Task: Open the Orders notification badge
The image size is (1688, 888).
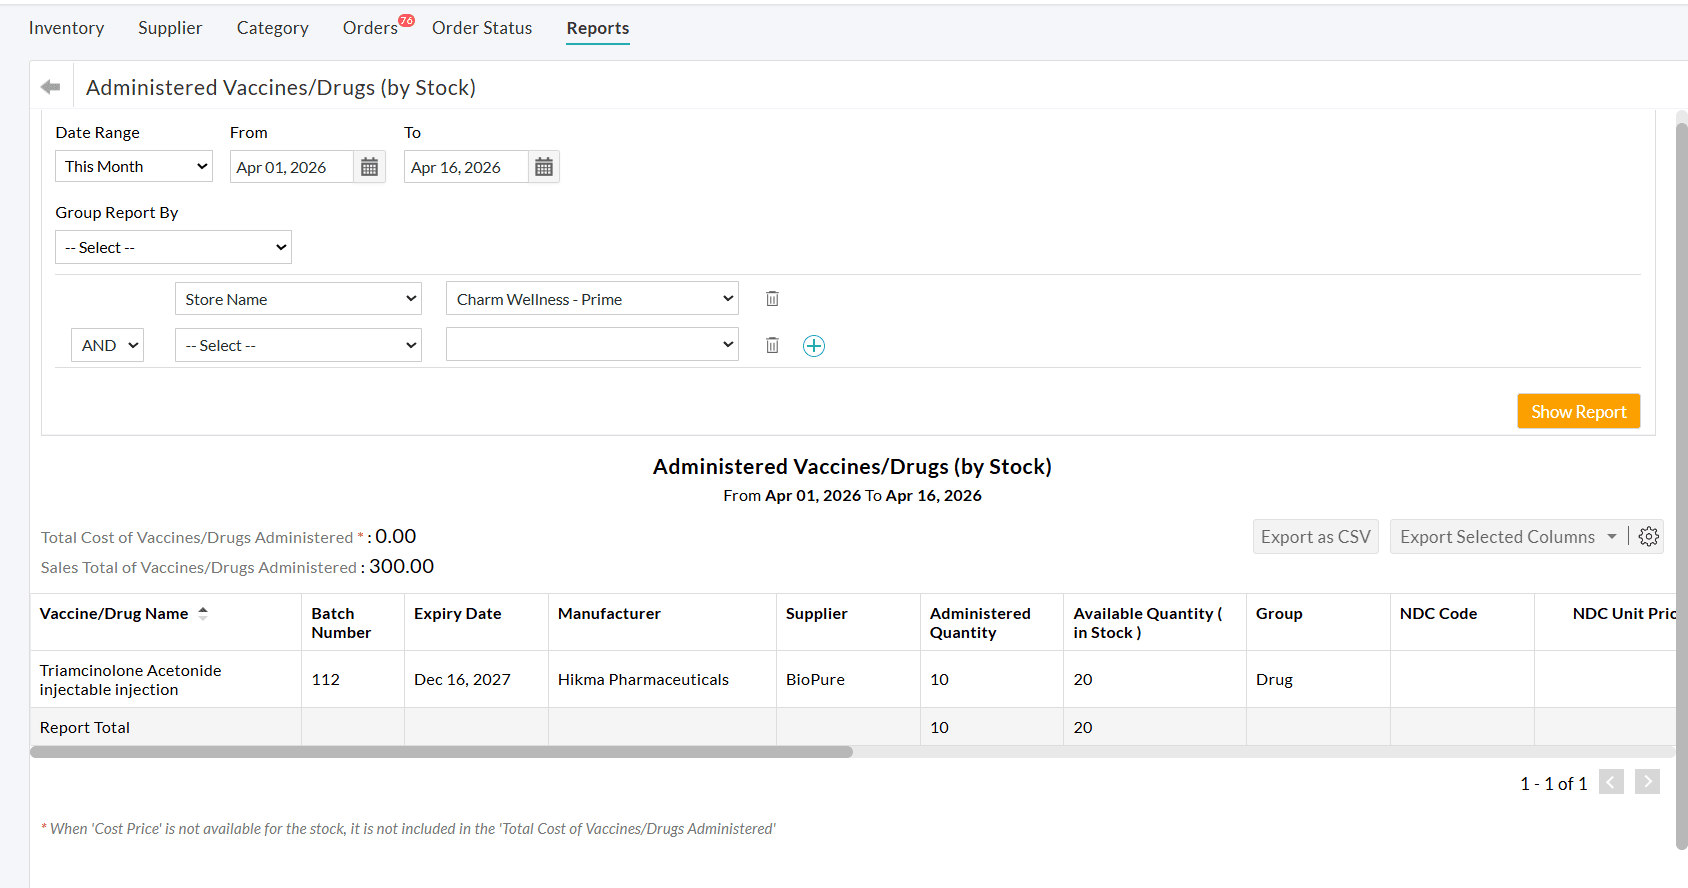Action: pyautogui.click(x=407, y=20)
